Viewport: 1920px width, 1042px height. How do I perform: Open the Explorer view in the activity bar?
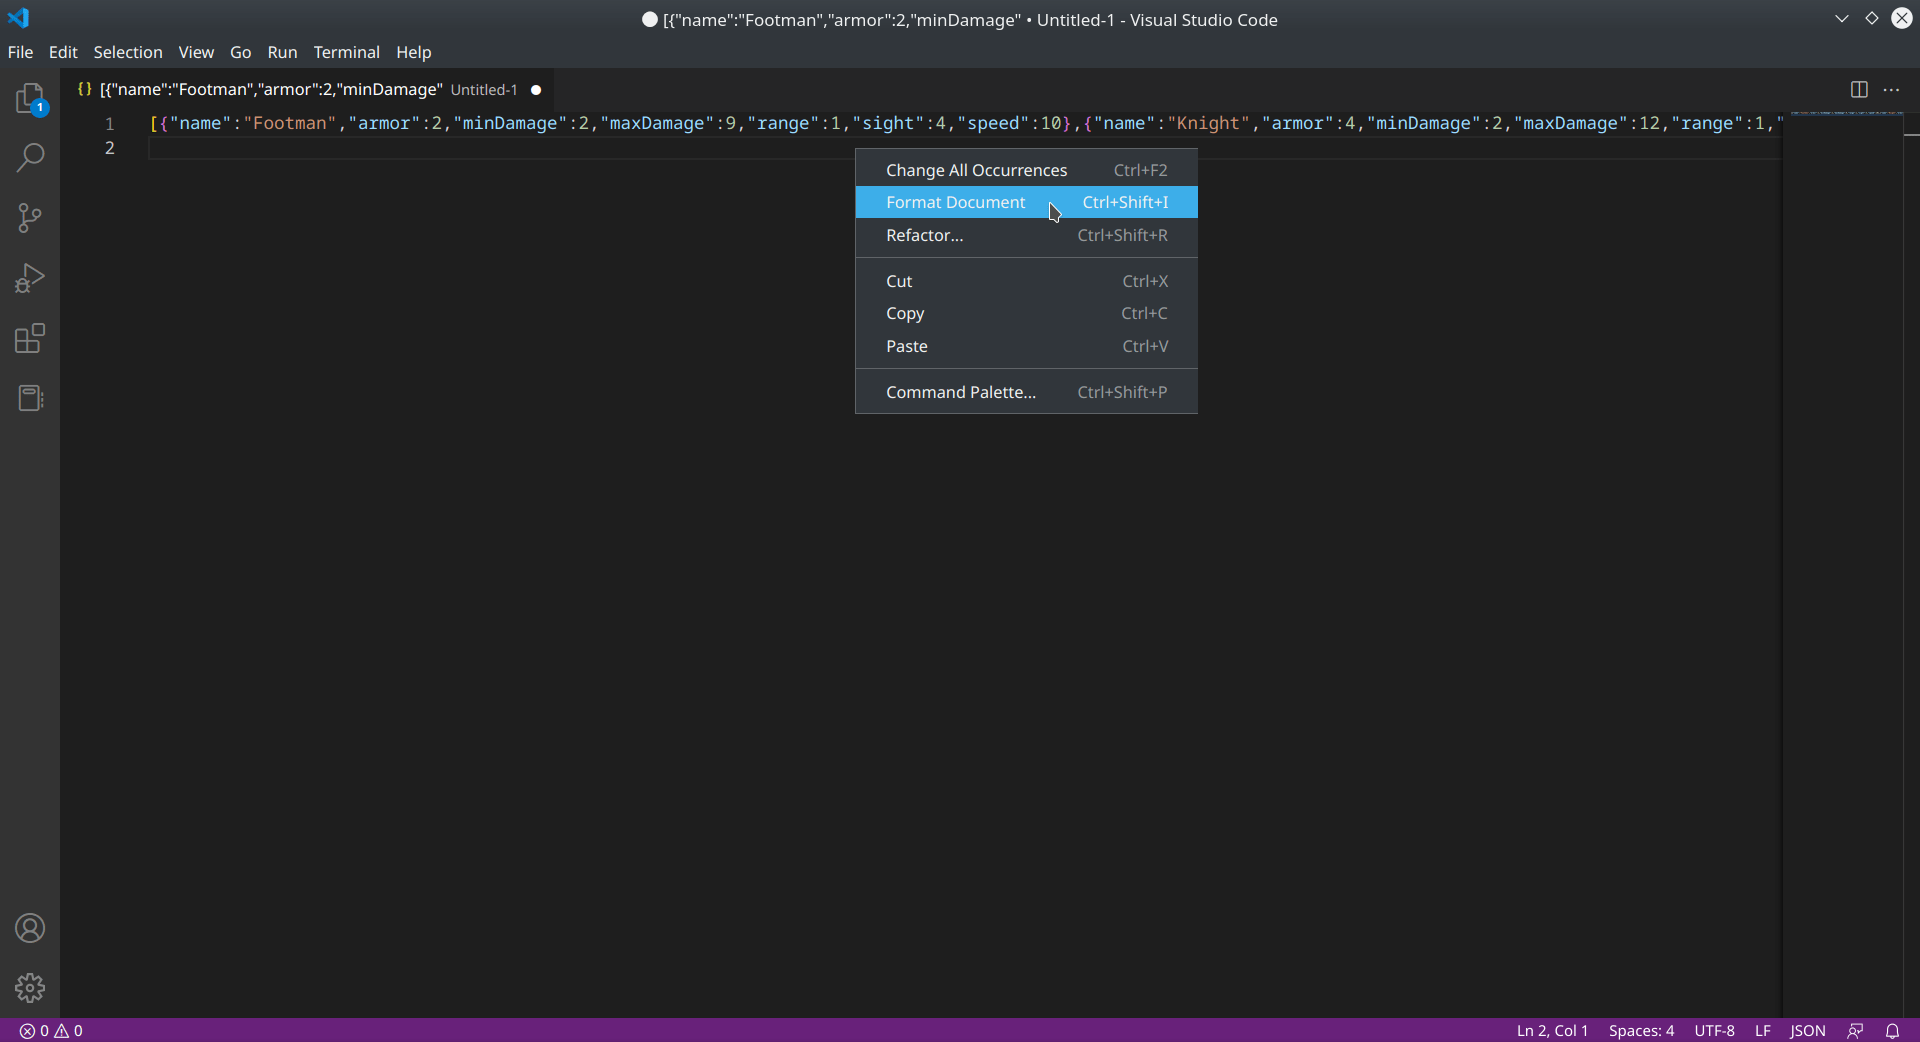pyautogui.click(x=30, y=99)
